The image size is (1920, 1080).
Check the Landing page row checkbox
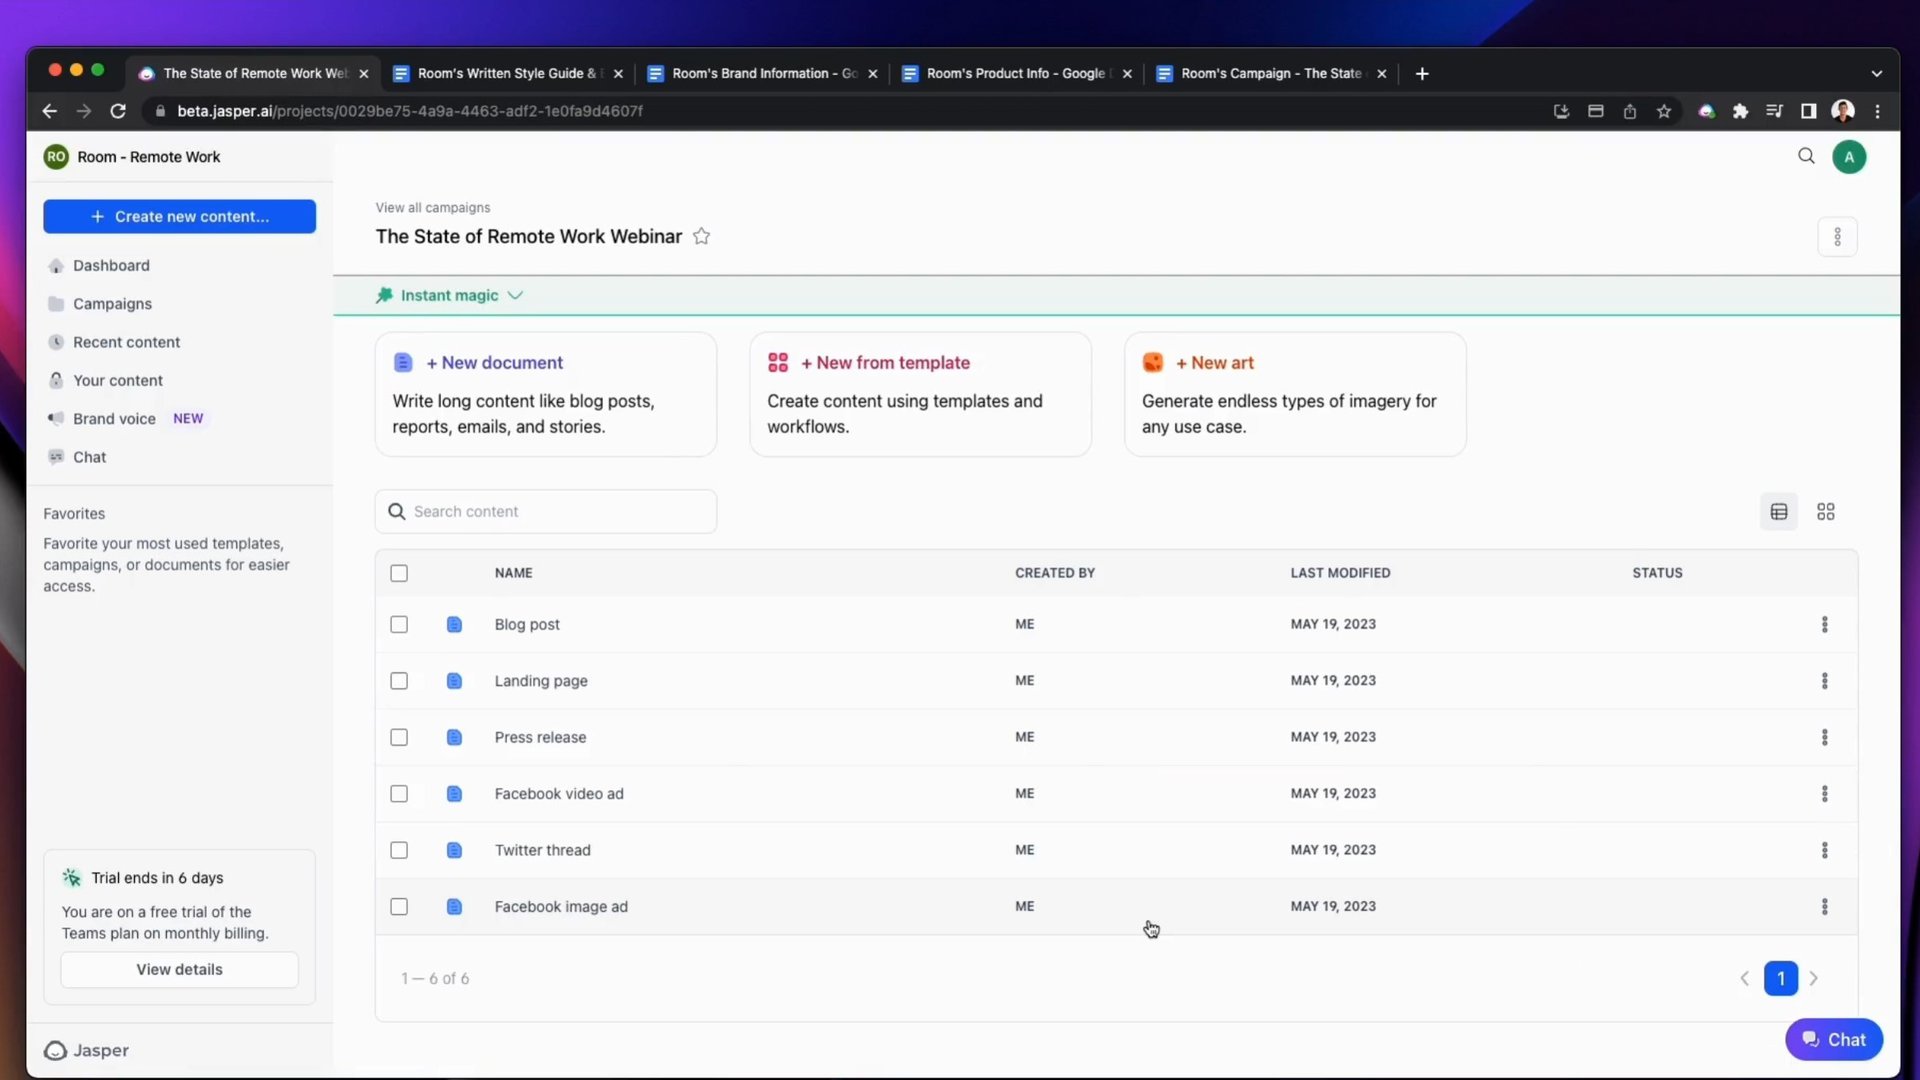click(399, 681)
